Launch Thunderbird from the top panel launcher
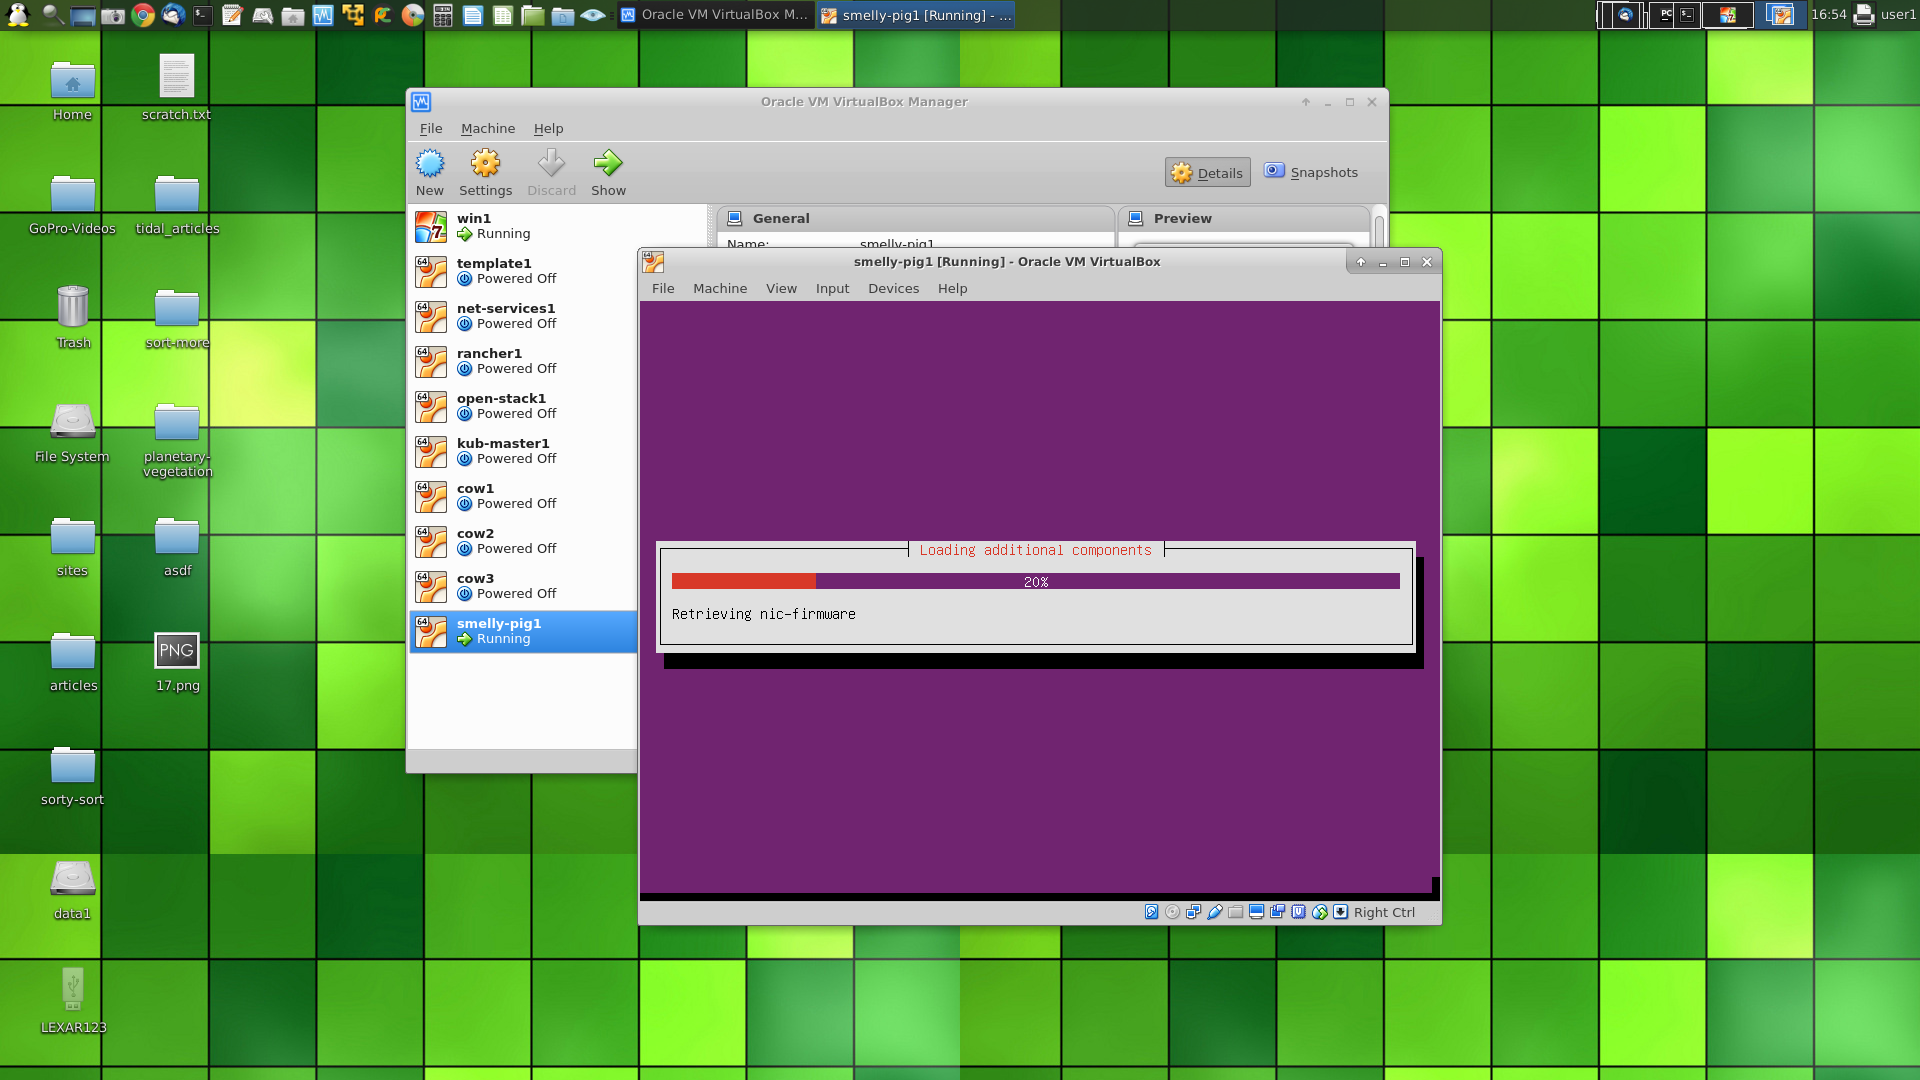This screenshot has height=1080, width=1920. tap(173, 15)
